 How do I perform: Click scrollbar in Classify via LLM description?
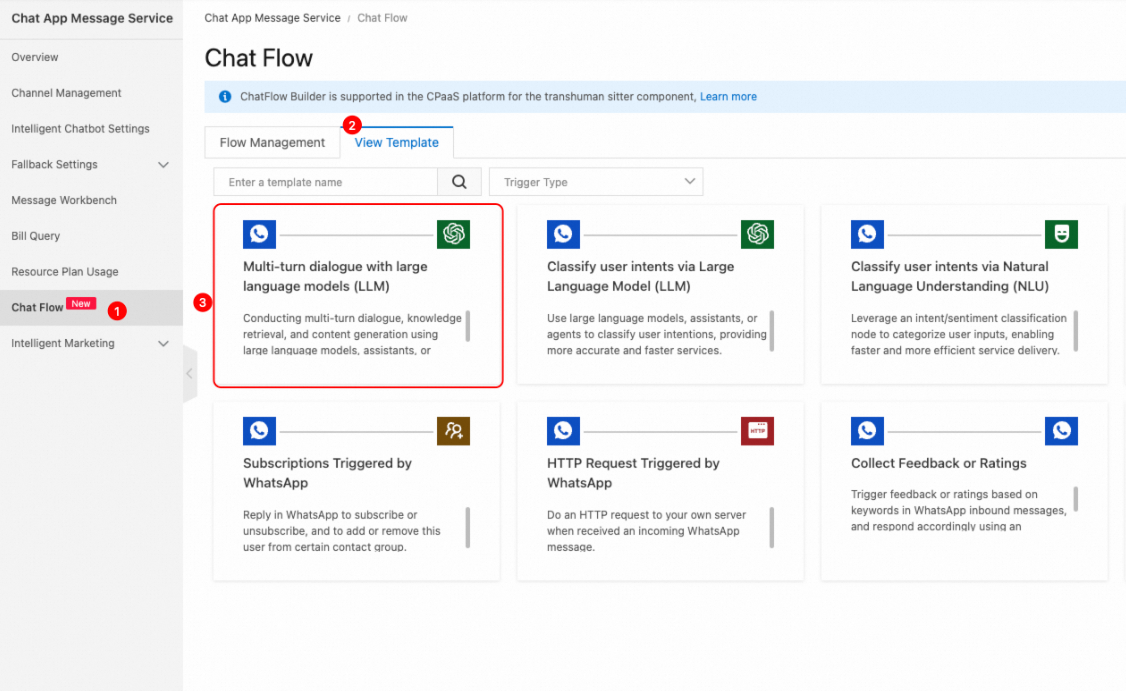pyautogui.click(x=772, y=331)
